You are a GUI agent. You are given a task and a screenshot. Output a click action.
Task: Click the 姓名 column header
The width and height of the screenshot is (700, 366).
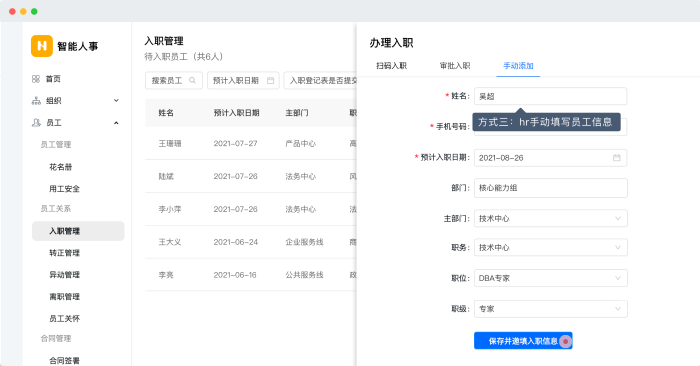point(166,113)
